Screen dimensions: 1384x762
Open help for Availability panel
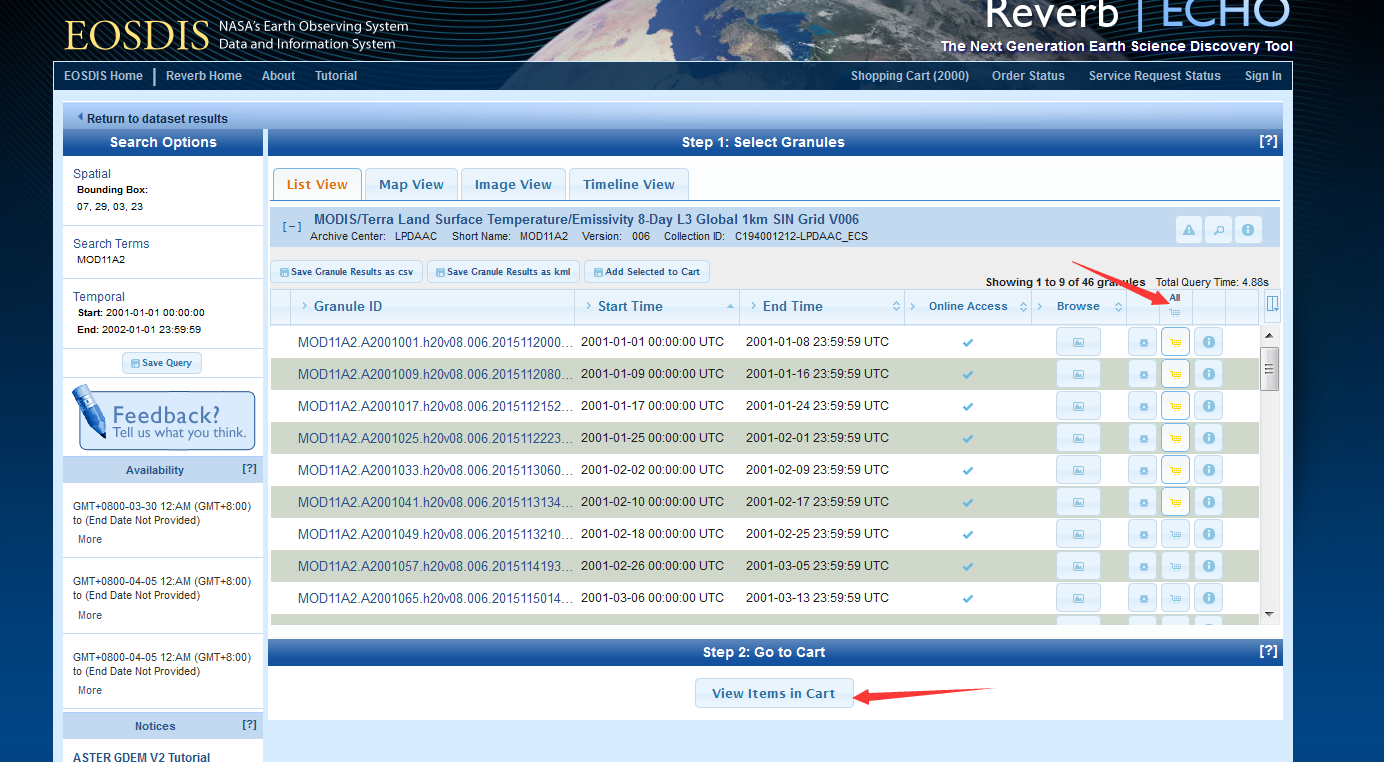tap(249, 469)
